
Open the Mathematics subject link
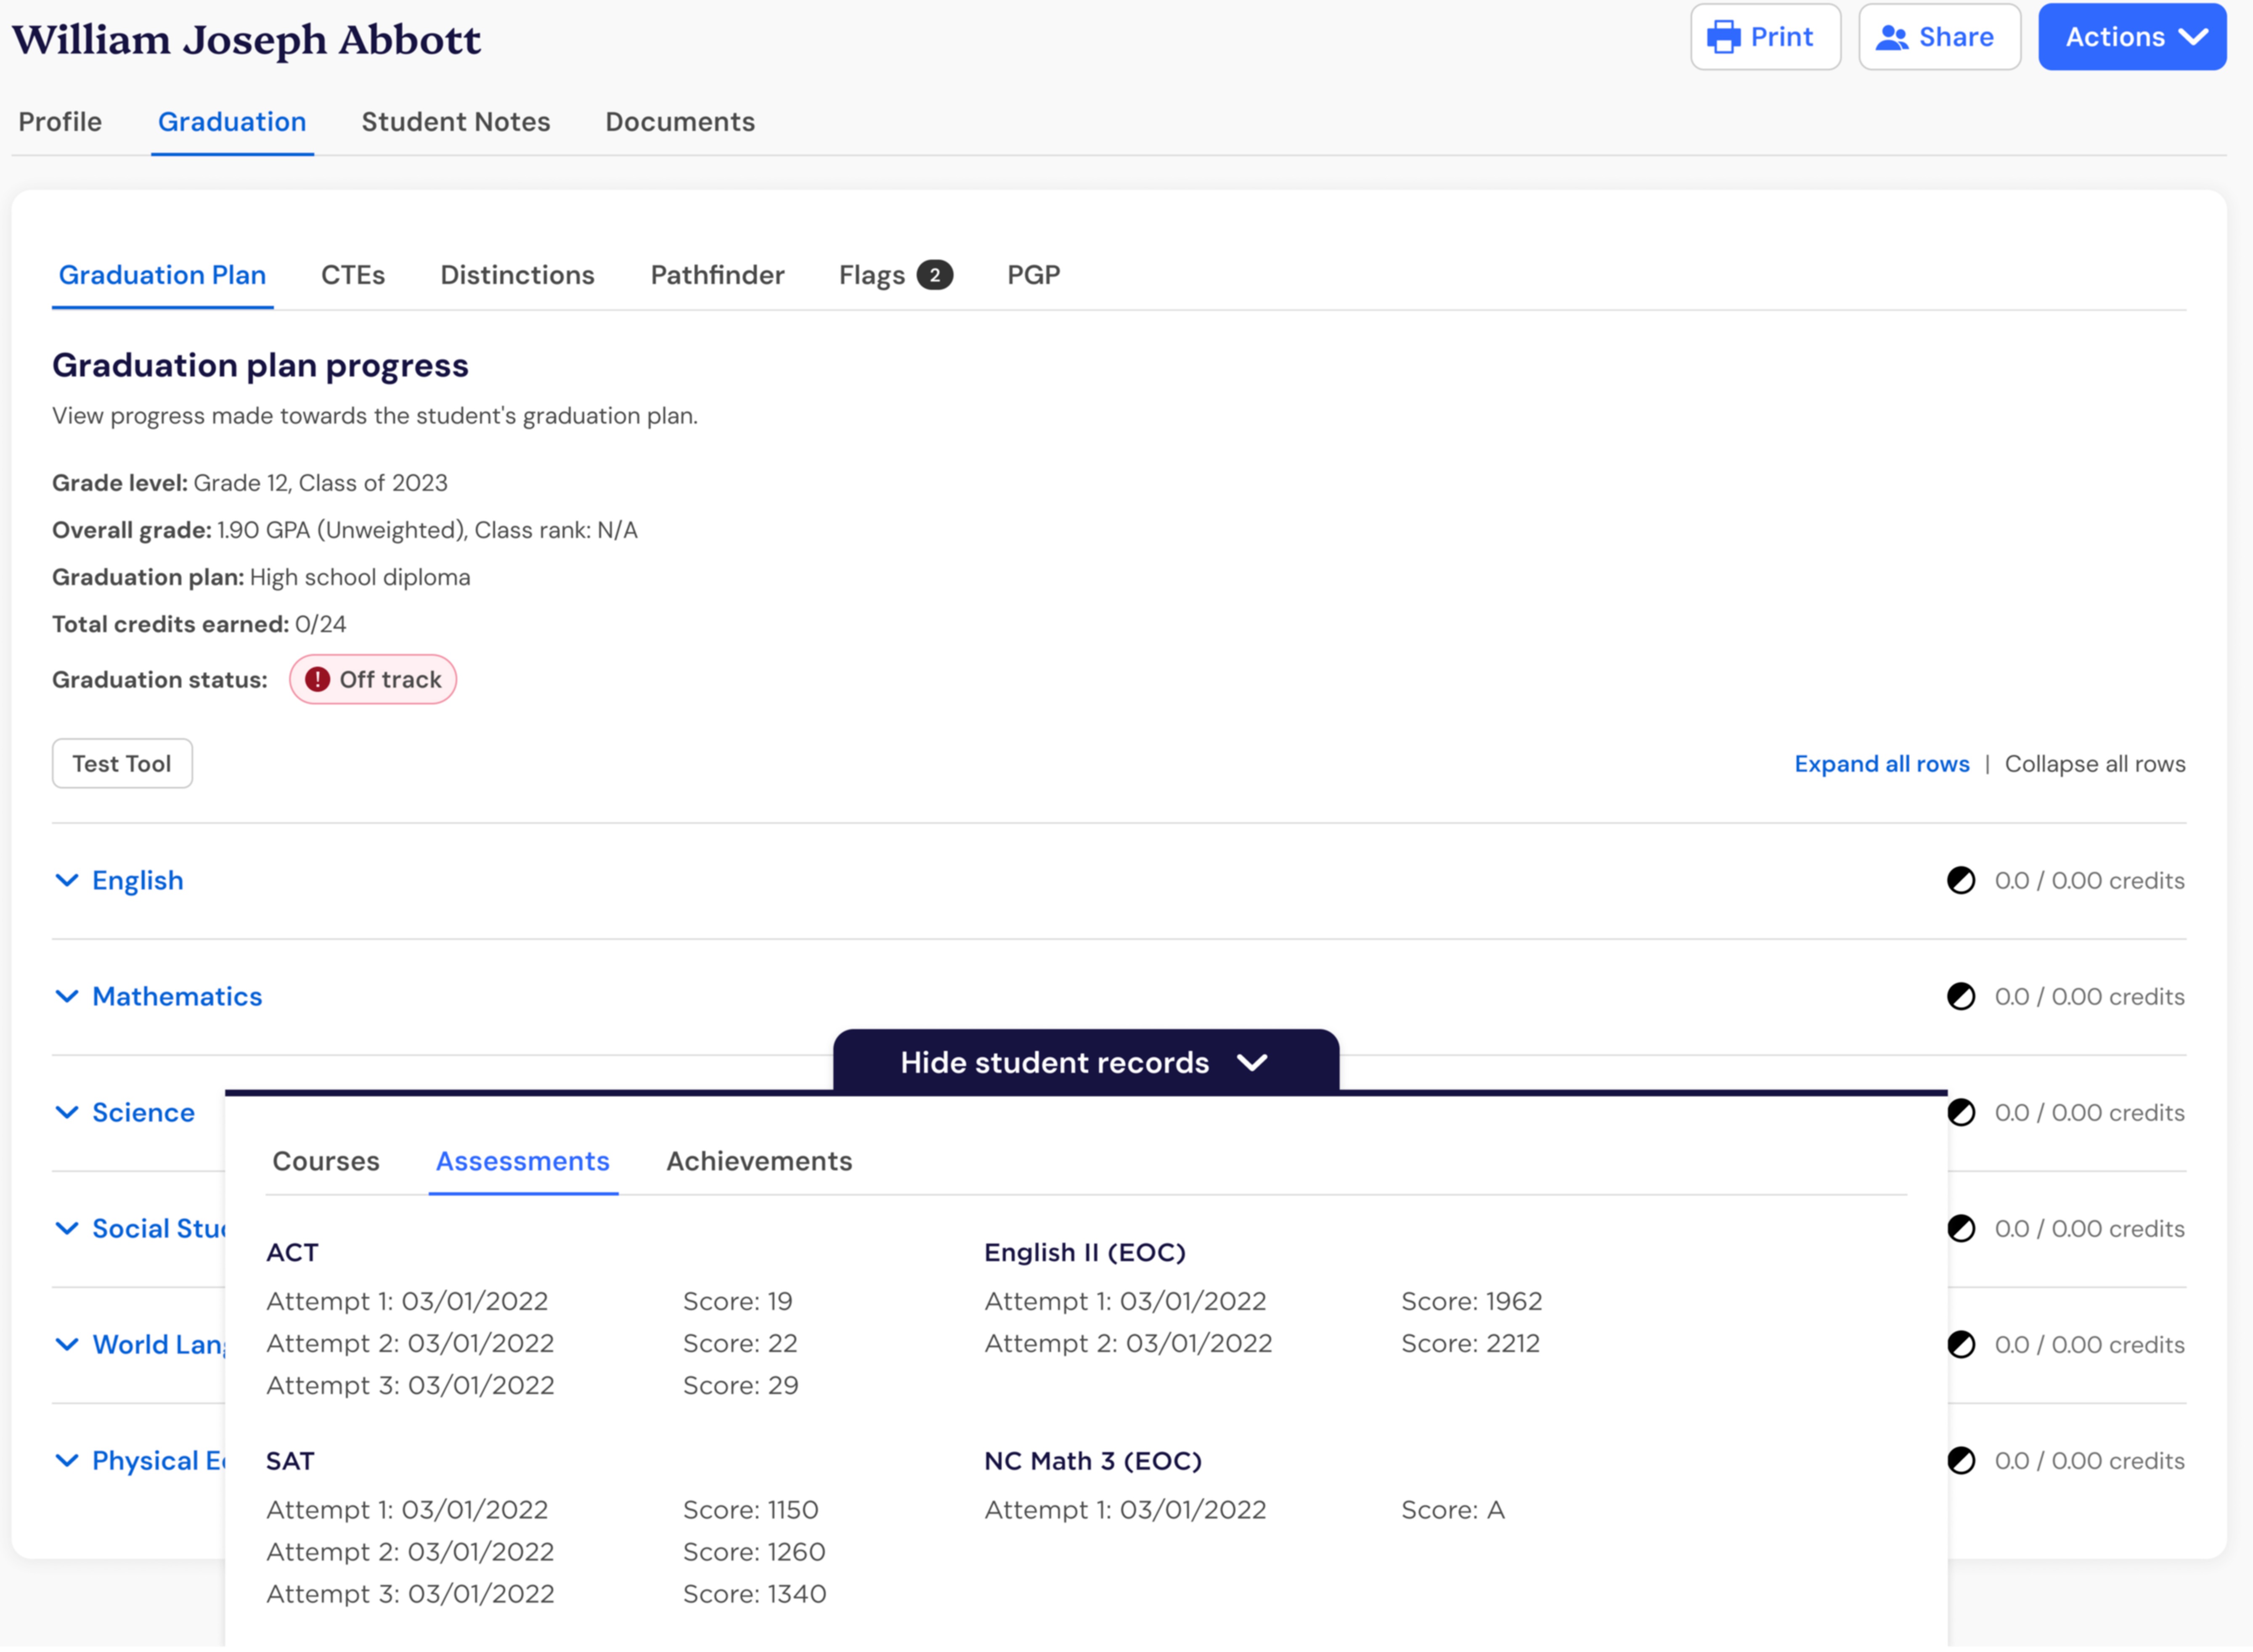click(x=177, y=996)
